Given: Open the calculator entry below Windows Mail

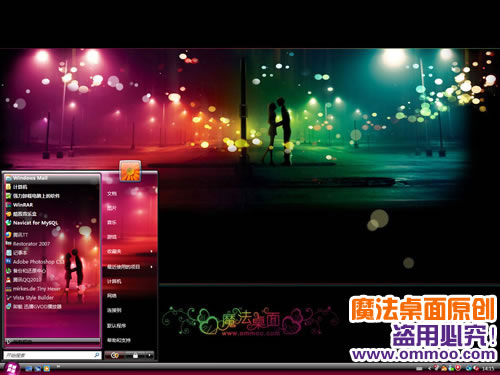Looking at the screenshot, I should click(52, 187).
